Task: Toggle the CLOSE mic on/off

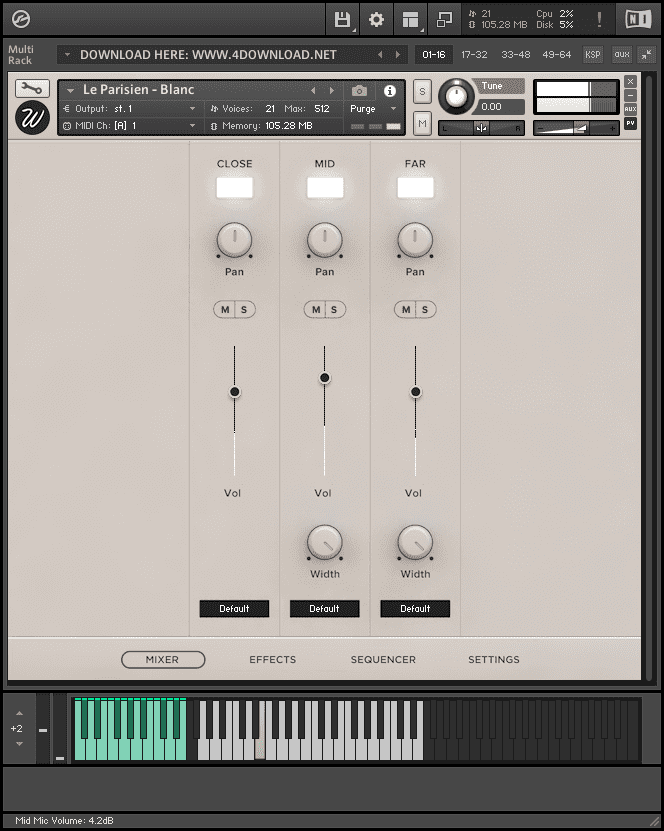Action: [x=234, y=188]
